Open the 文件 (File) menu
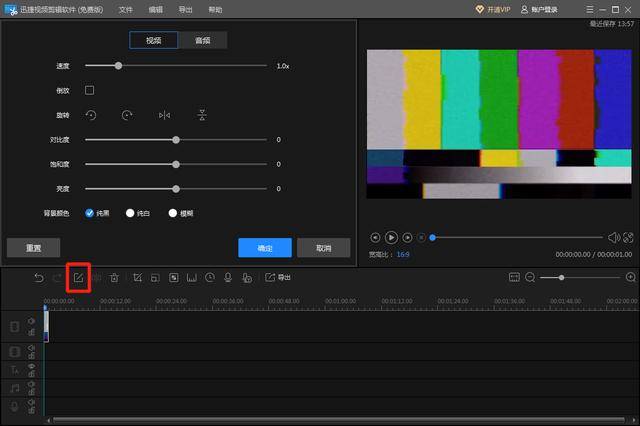This screenshot has width=640, height=426. point(126,9)
